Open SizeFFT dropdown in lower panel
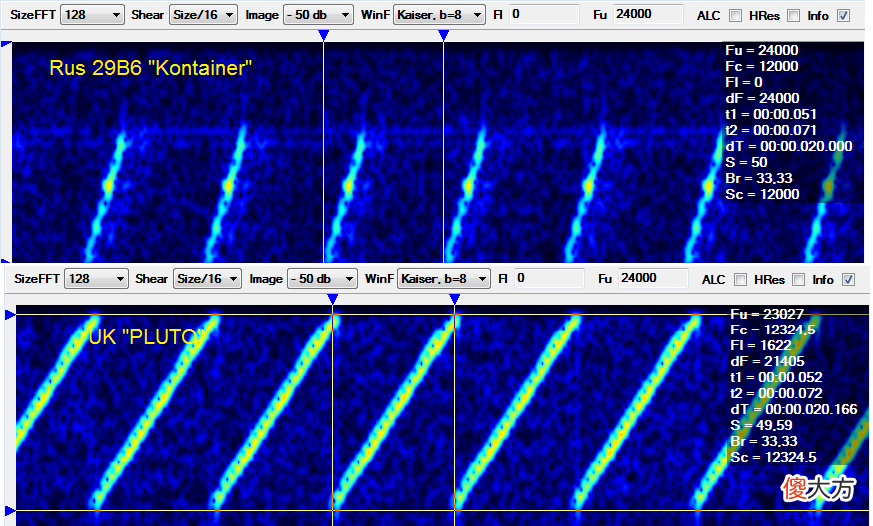This screenshot has height=526, width=873. pos(96,279)
